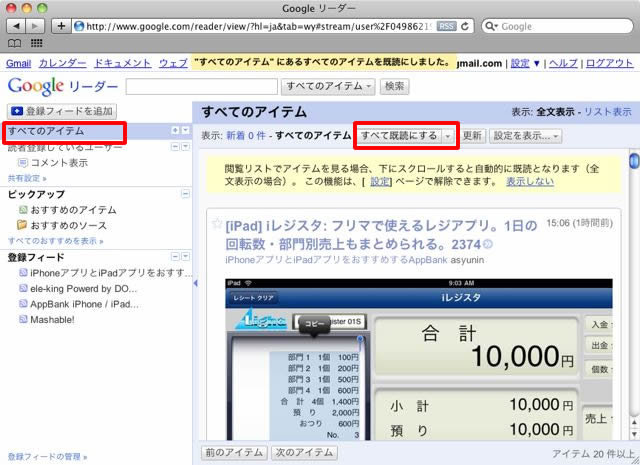Collapse the 読者登録しているユーザー section
Image resolution: width=640 pixels, height=465 pixels.
click(x=175, y=146)
